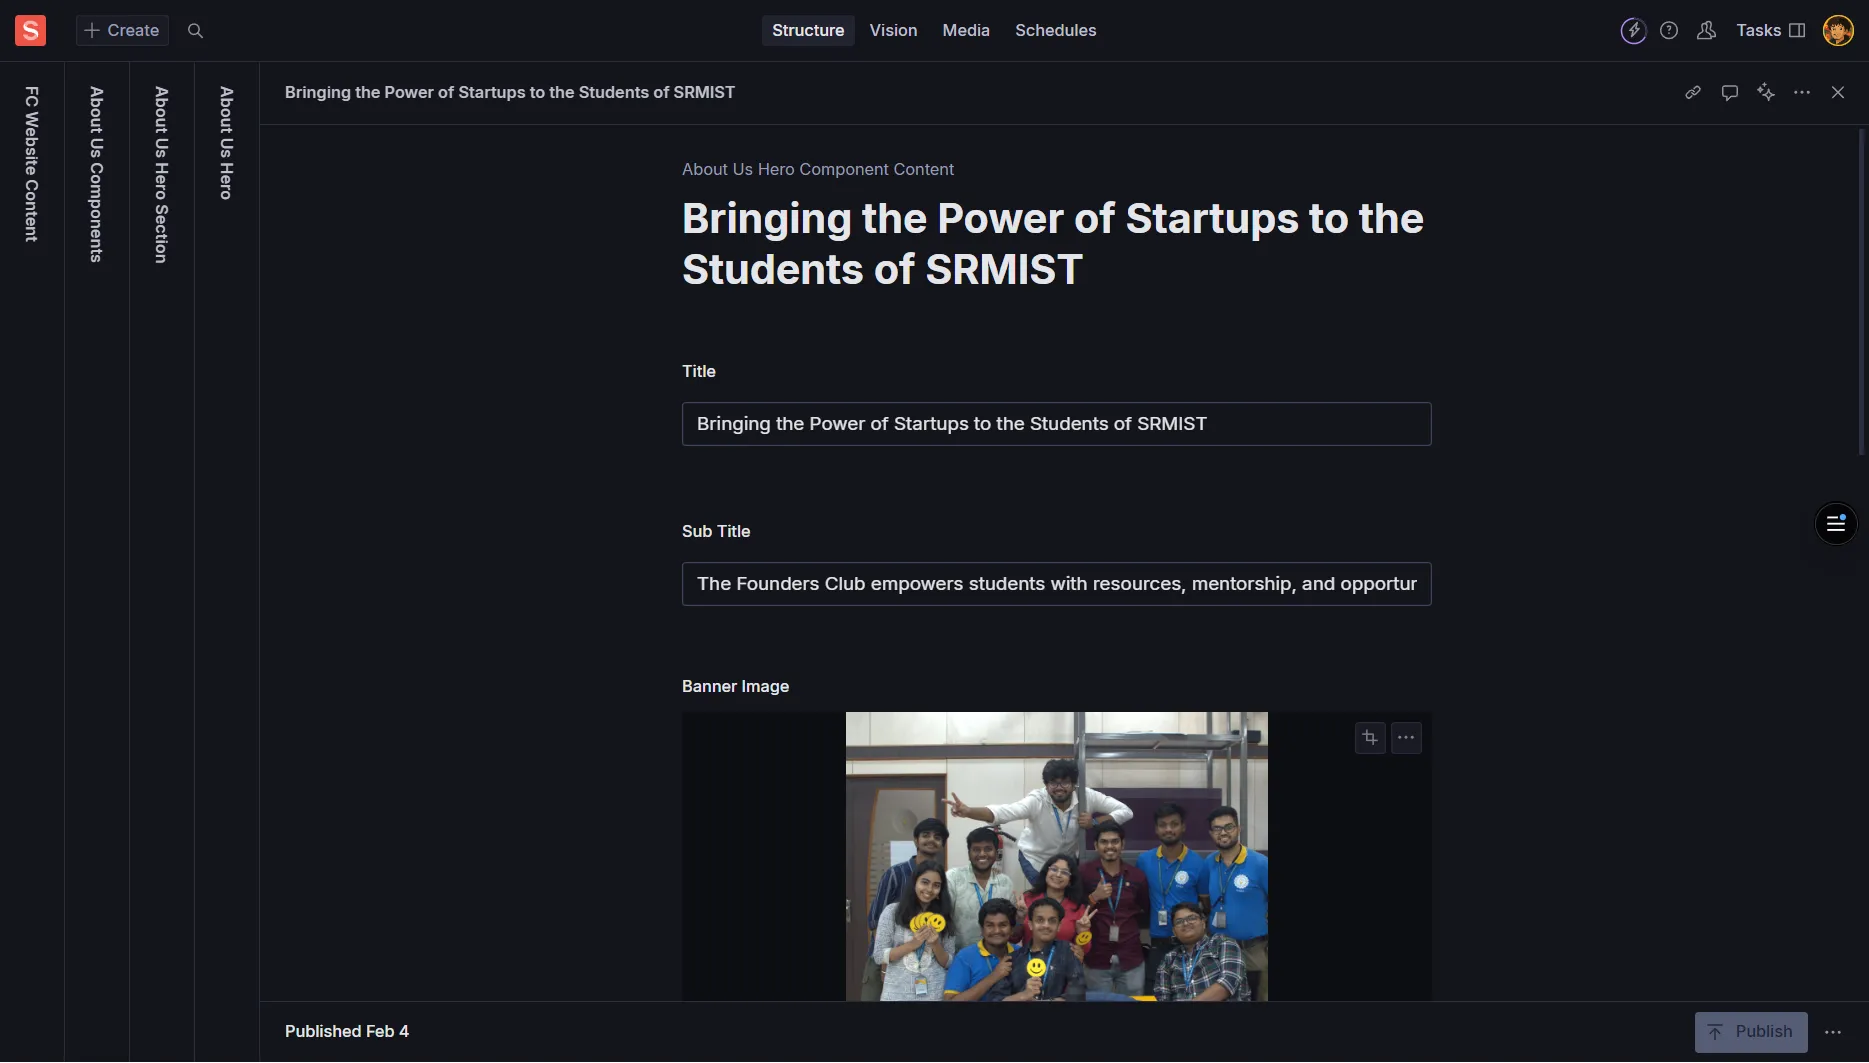
Task: Open document actions menu beside Publish
Action: (1833, 1032)
